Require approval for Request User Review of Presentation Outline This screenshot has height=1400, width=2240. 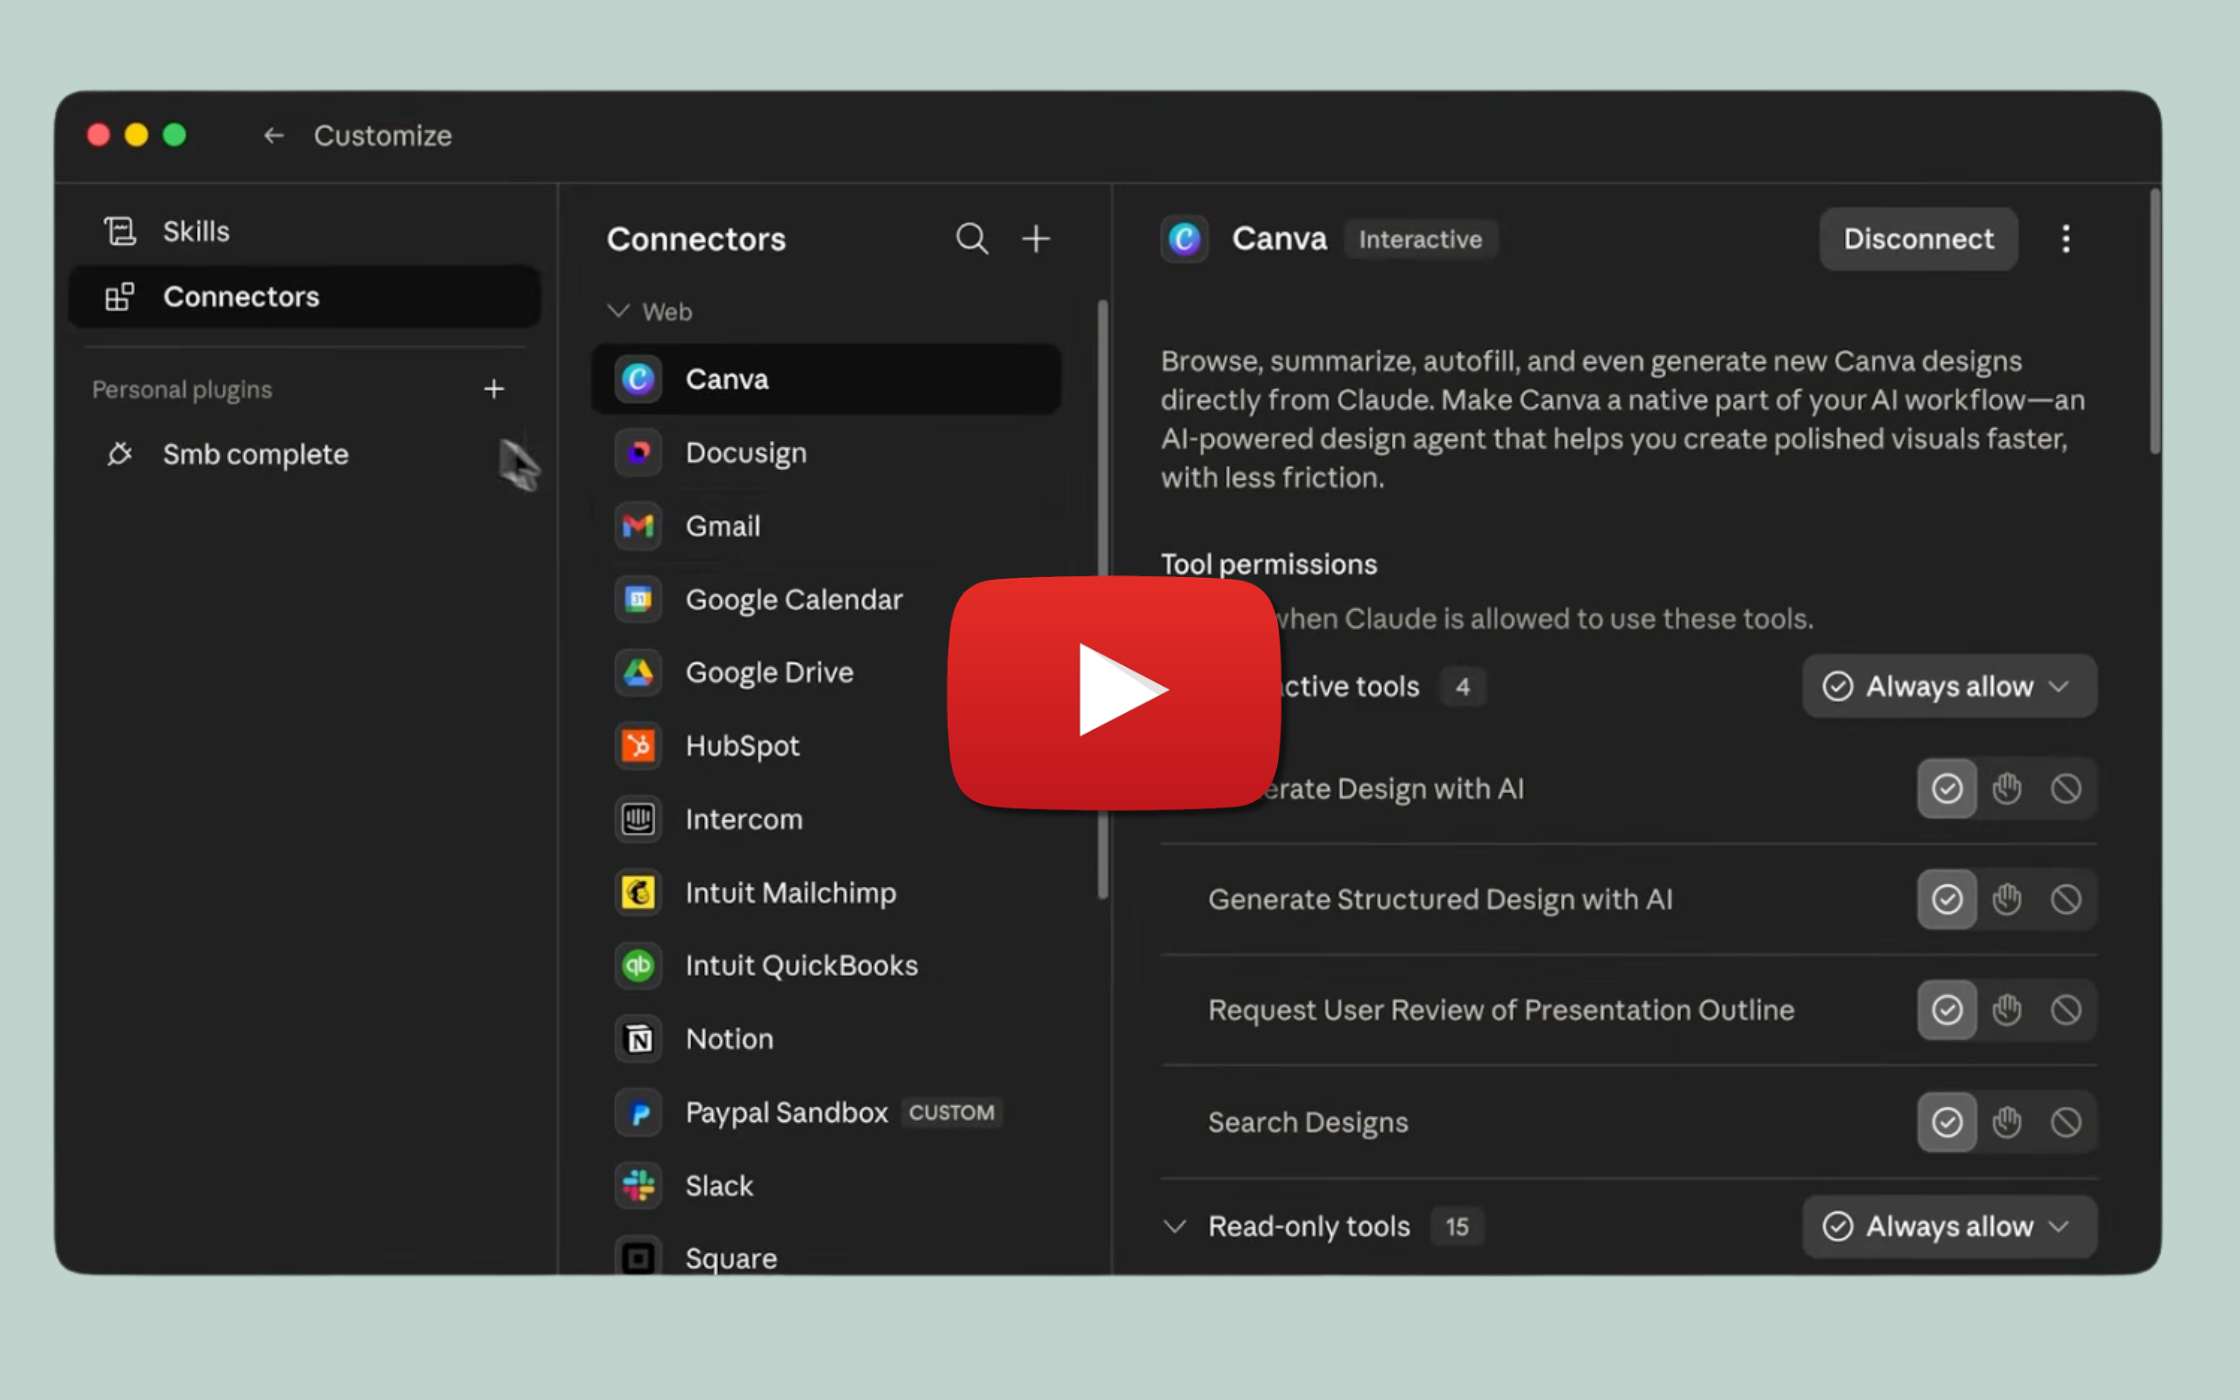tap(2006, 1010)
